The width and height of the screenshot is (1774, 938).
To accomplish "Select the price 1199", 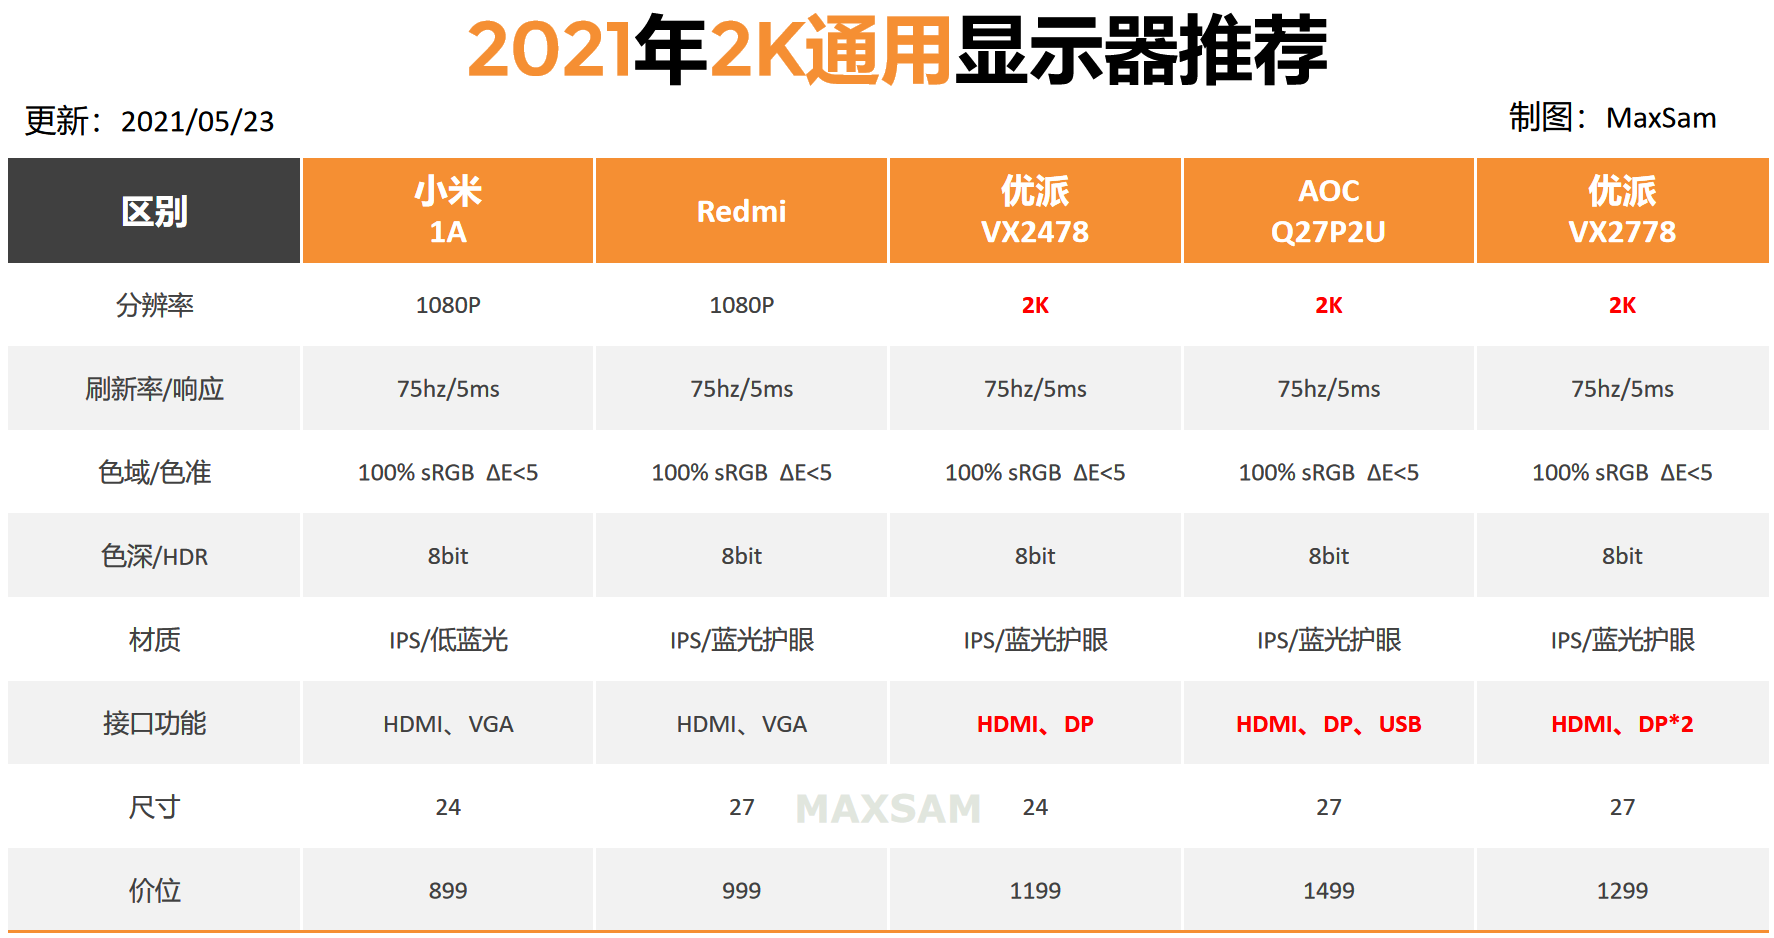I will pyautogui.click(x=1035, y=891).
